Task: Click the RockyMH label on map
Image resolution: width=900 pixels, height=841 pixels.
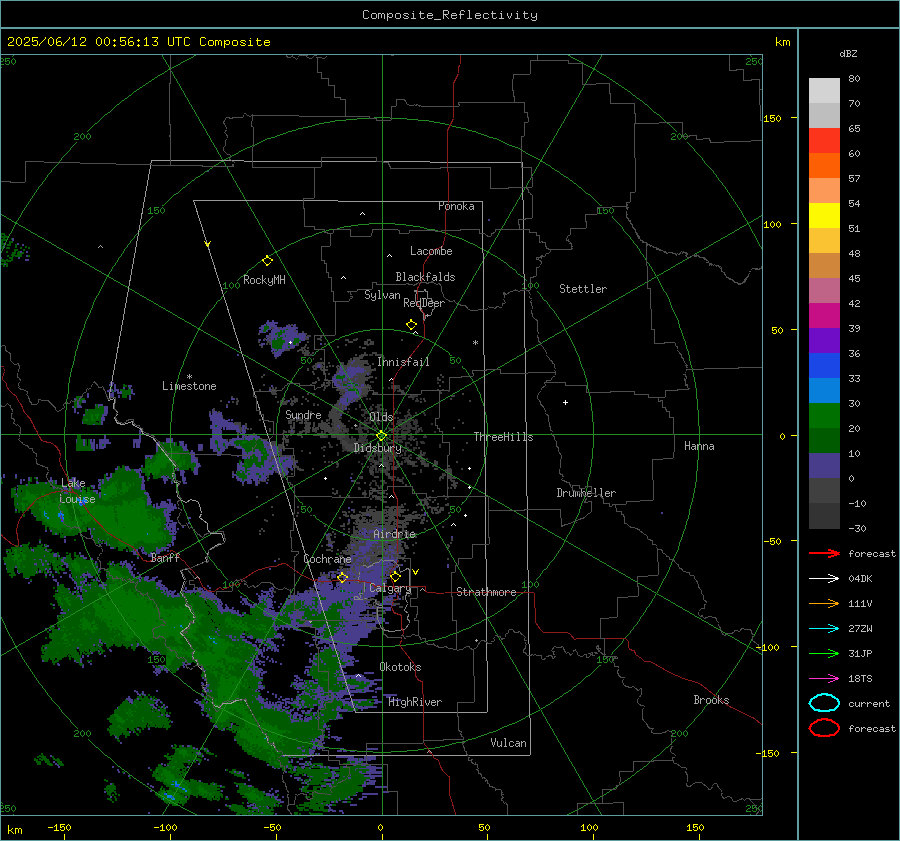Action: 264,280
